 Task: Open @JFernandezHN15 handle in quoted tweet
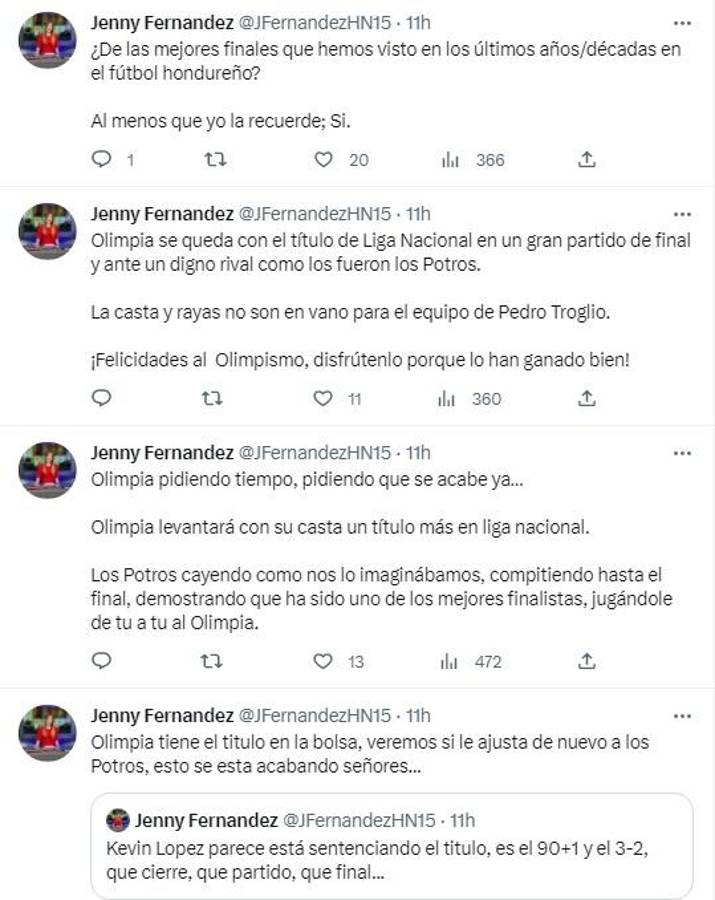click(359, 820)
